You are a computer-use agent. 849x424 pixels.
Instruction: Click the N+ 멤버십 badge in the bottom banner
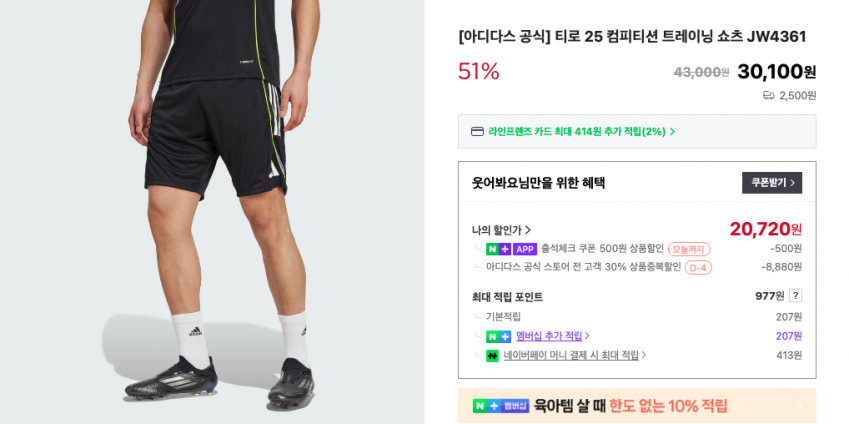(500, 406)
